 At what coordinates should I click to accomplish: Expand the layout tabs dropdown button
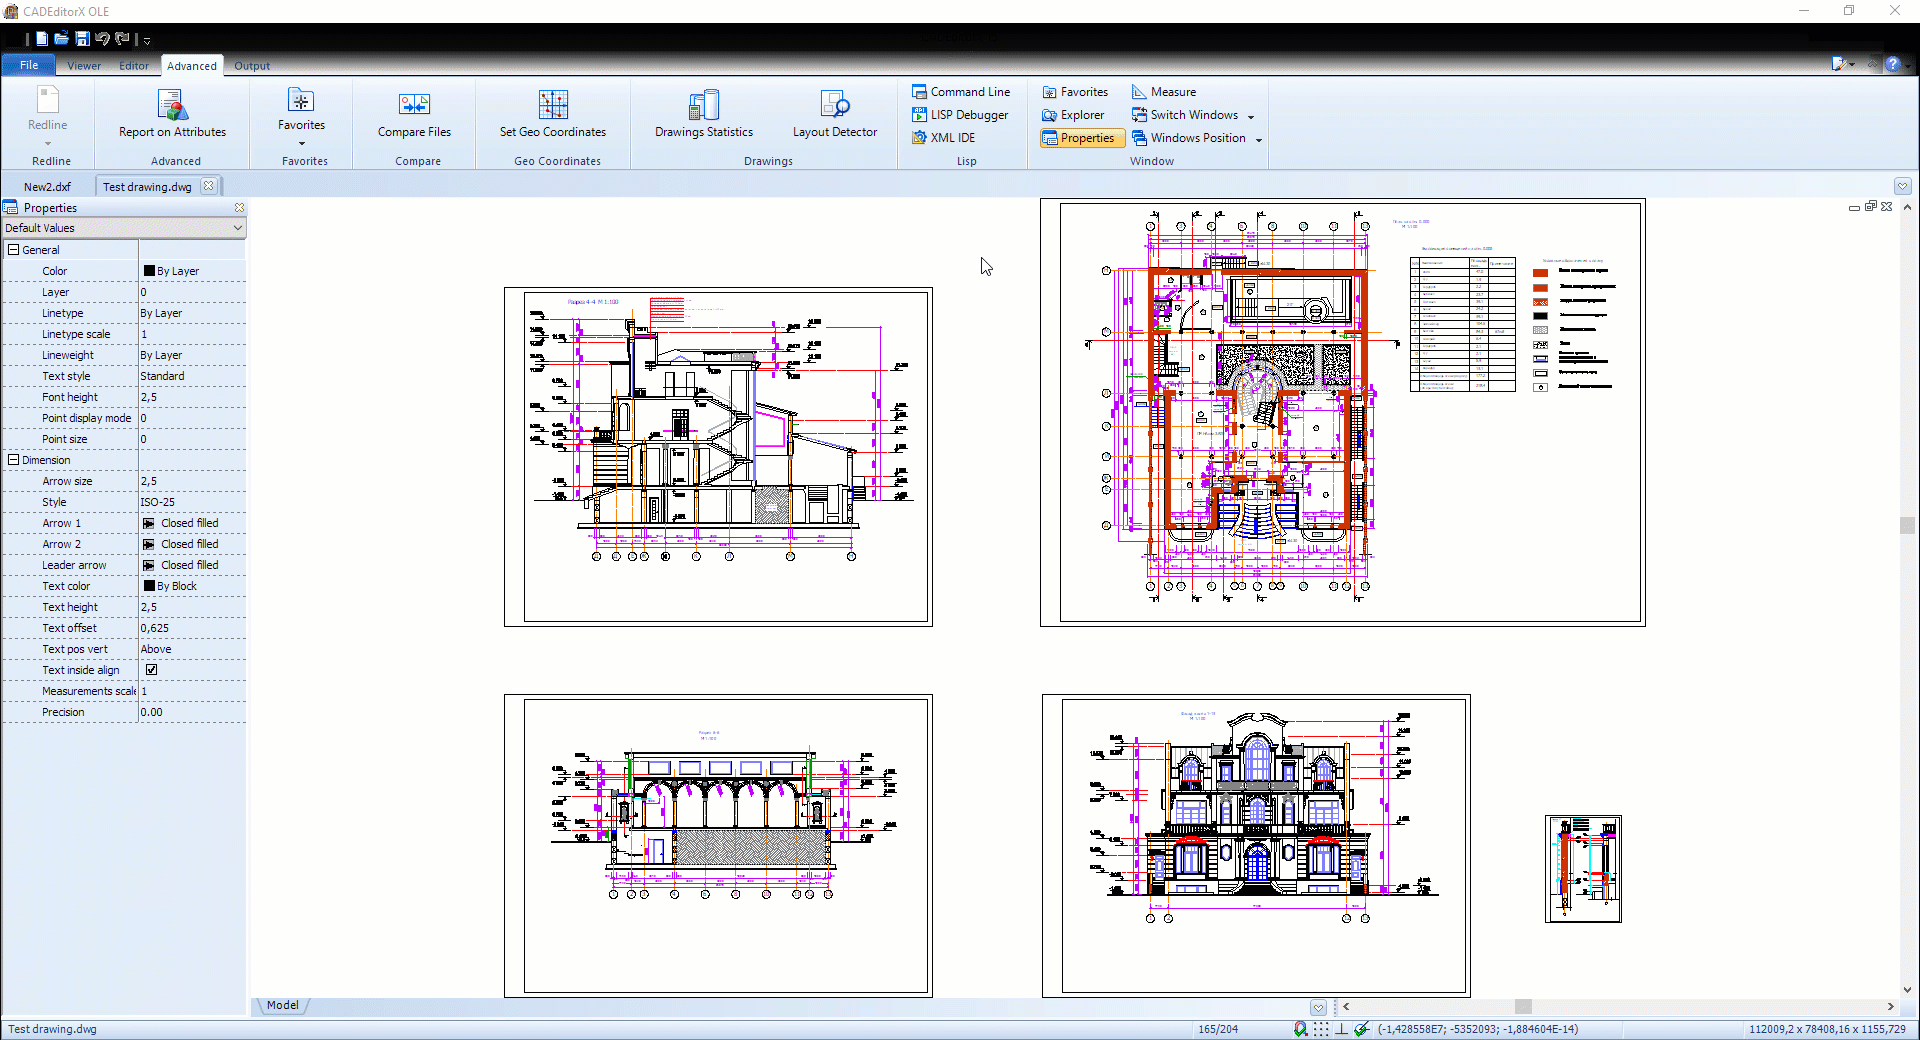pos(1318,1007)
